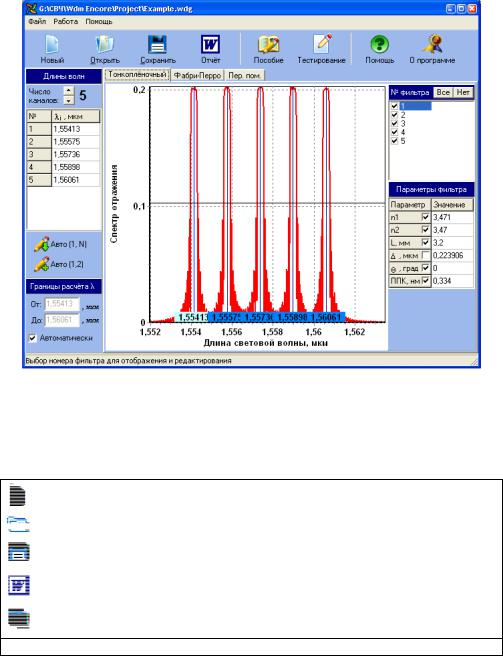Open the Помощь menu in menu bar
This screenshot has height=656, width=503.
pyautogui.click(x=99, y=22)
